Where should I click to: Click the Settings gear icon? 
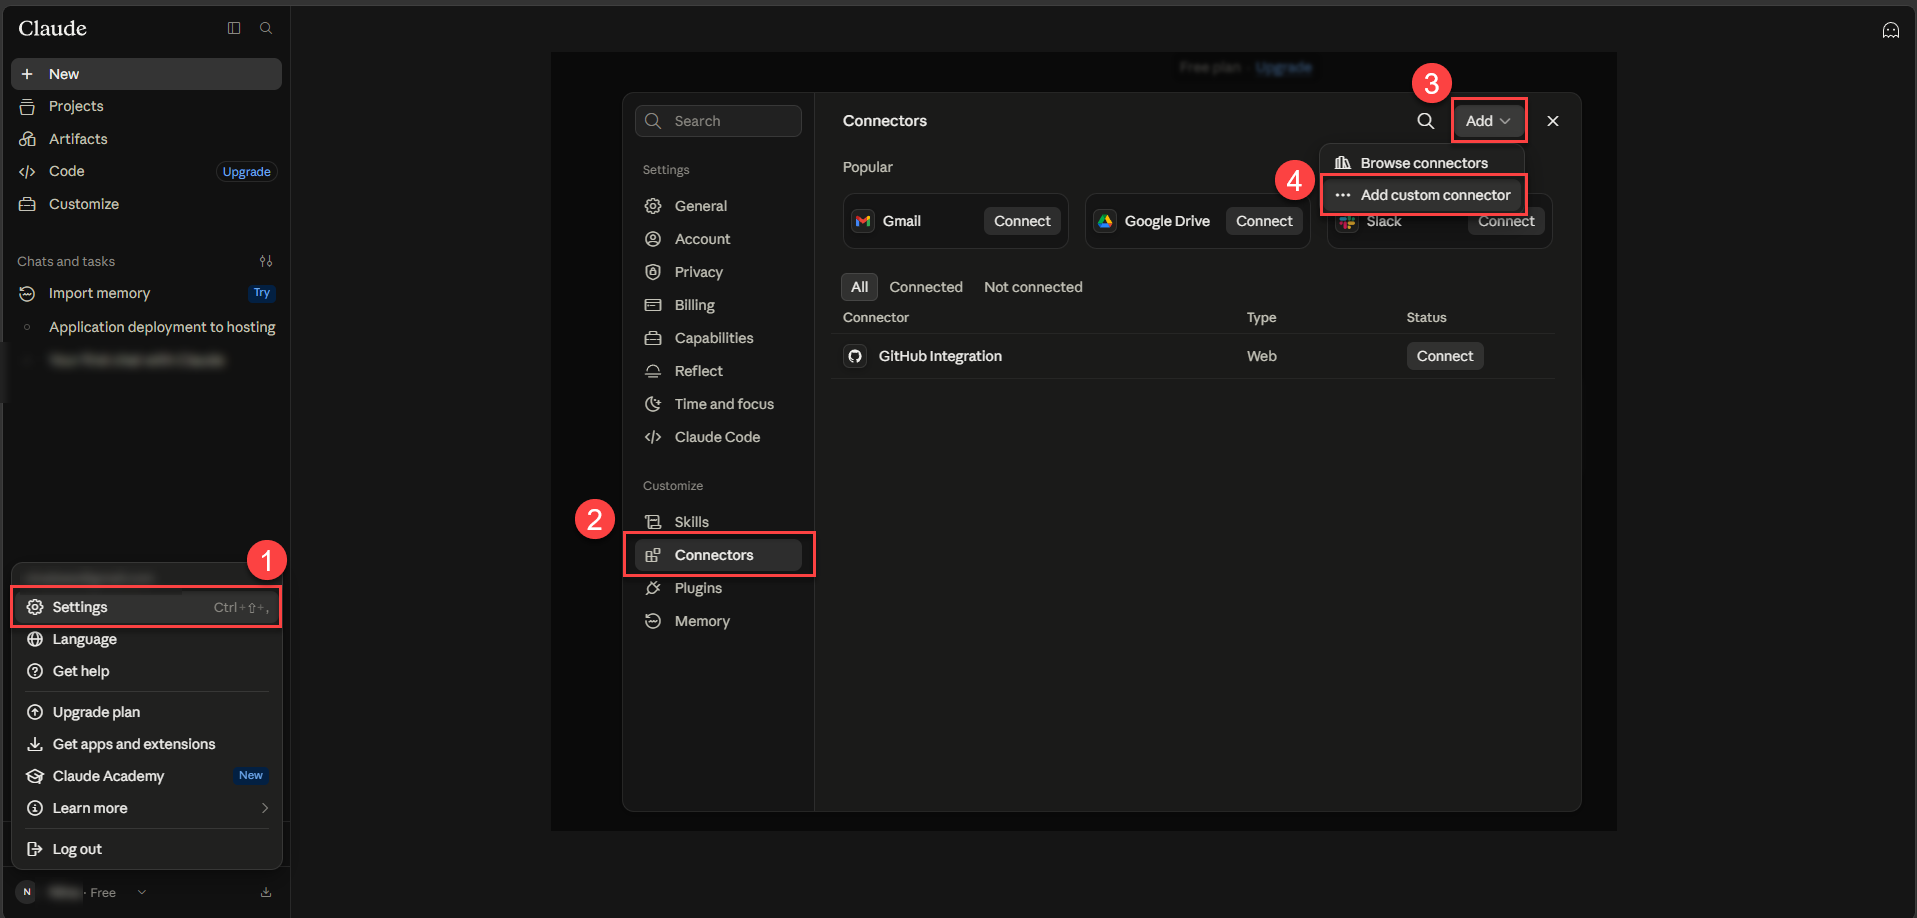tap(35, 607)
